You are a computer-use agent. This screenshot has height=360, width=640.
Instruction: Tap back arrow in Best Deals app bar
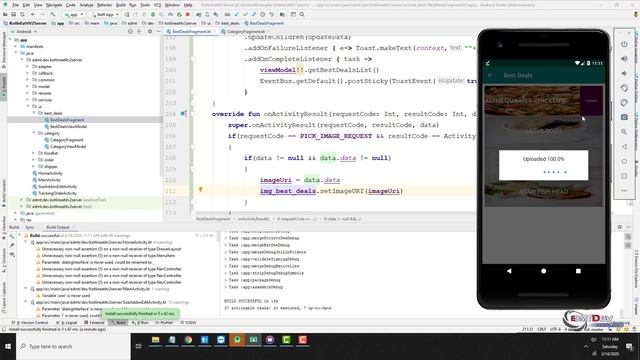click(491, 76)
